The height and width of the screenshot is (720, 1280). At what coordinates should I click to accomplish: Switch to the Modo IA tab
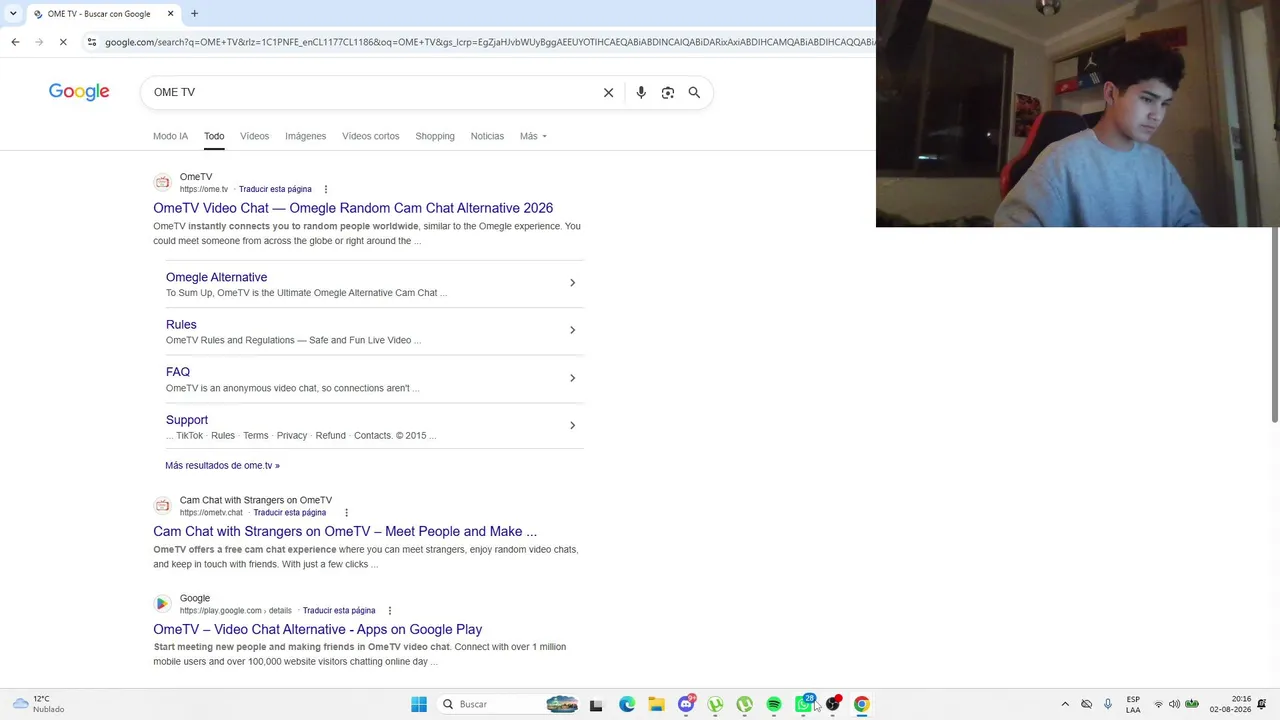tap(170, 136)
